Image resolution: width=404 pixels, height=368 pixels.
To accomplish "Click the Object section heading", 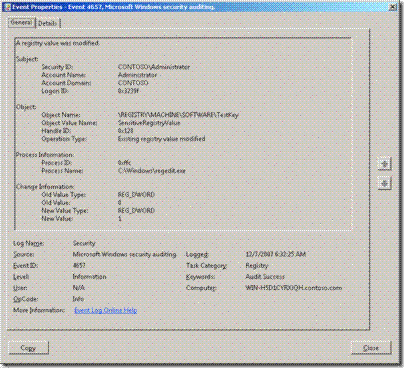I will [26, 107].
